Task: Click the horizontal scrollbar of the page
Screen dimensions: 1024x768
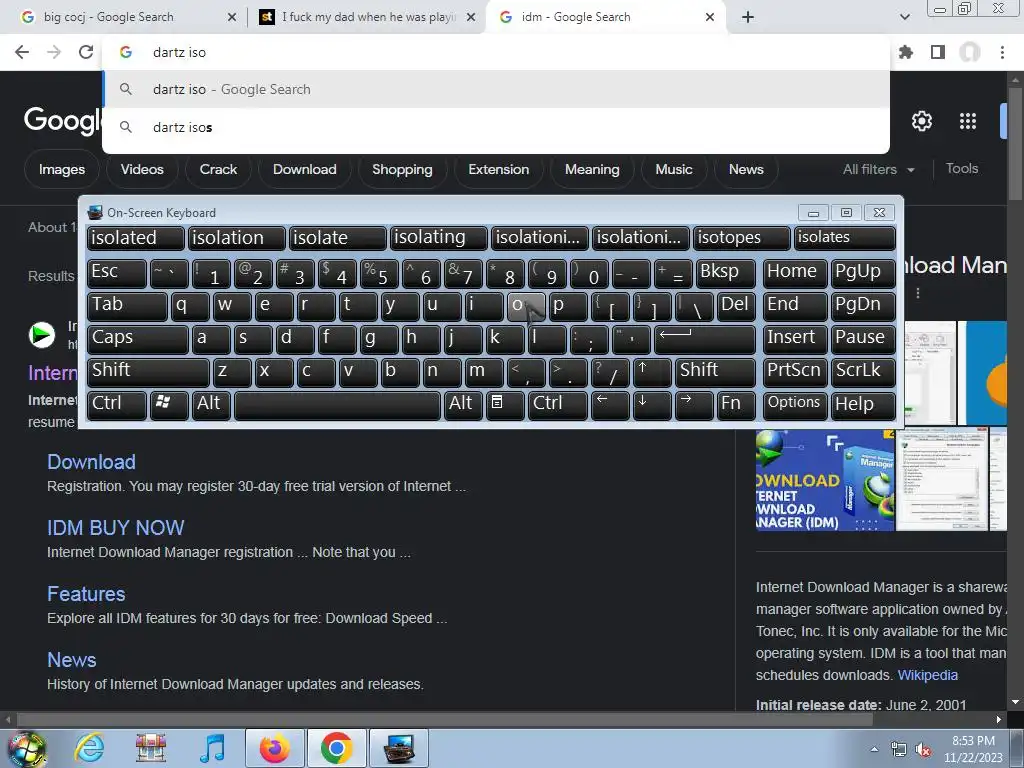Action: point(444,720)
